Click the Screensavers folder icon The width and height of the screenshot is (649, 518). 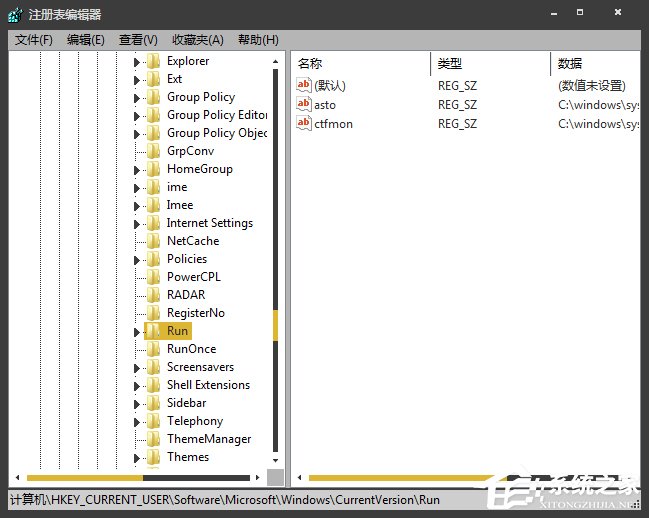tap(154, 367)
